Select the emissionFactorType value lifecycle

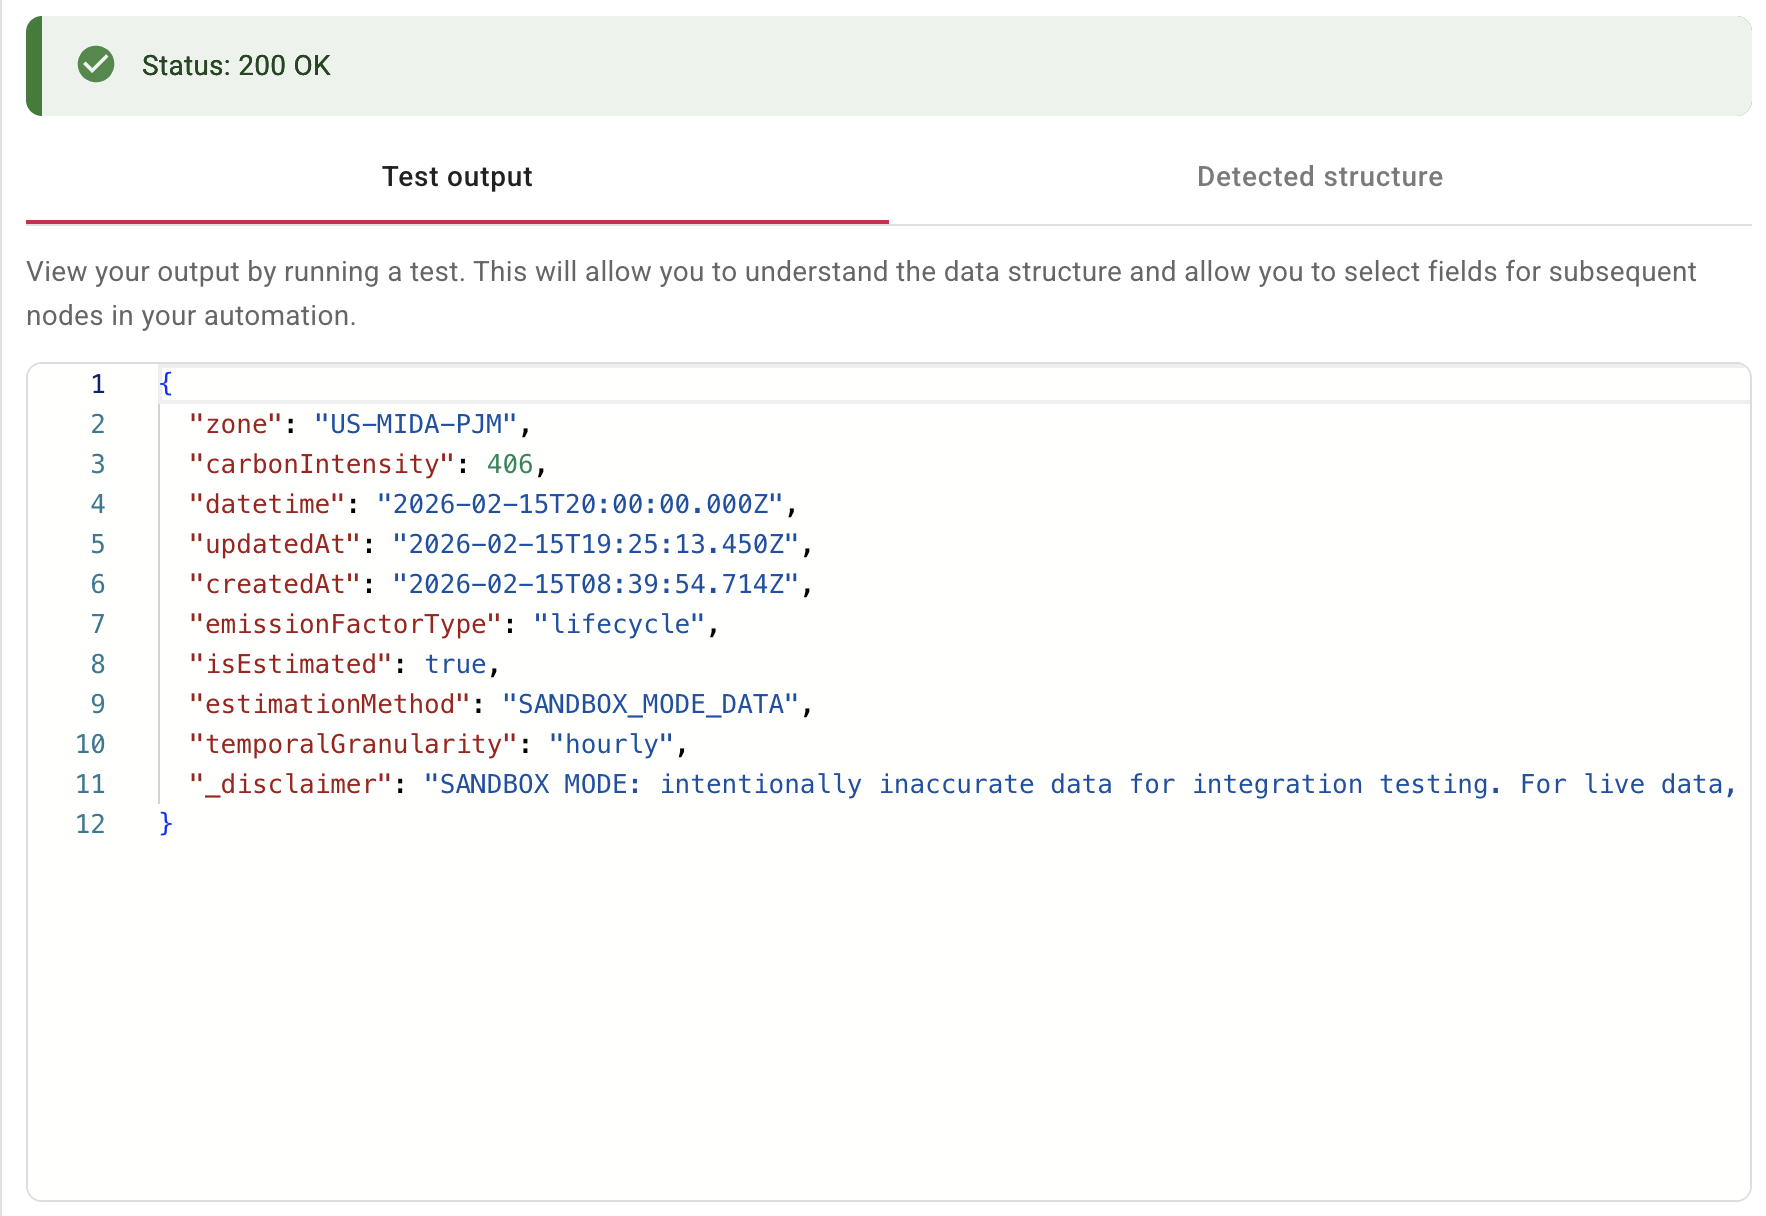click(620, 623)
